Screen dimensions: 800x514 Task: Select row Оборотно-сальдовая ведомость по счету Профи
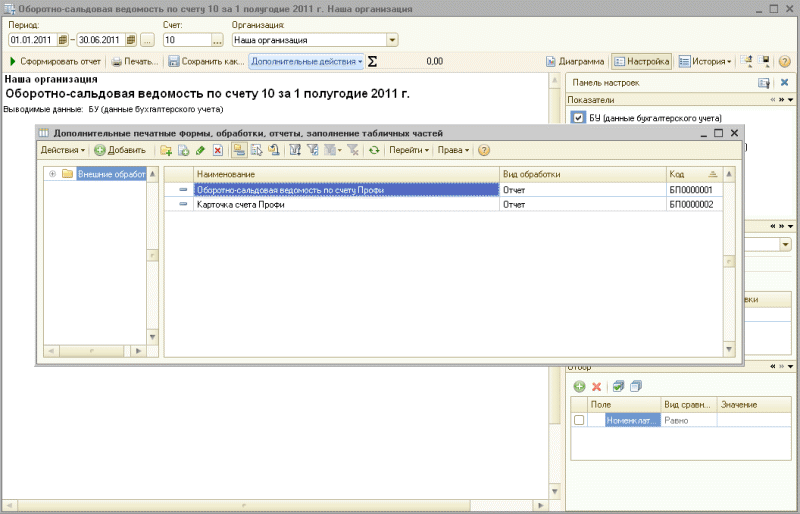(443, 190)
